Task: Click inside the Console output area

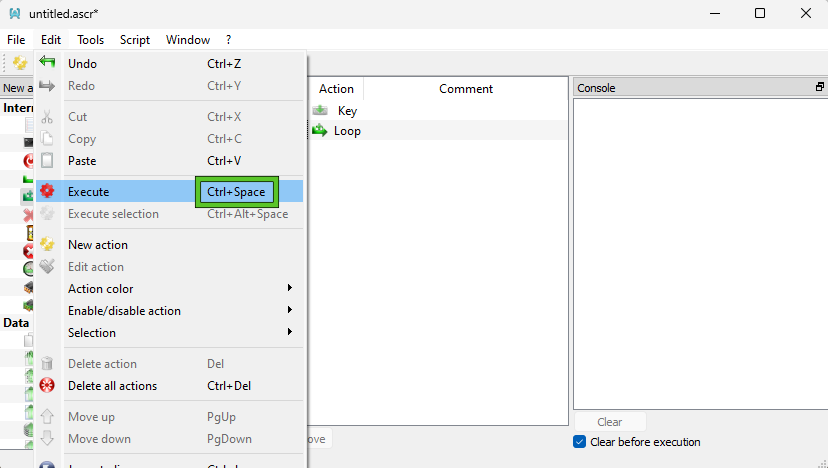Action: (x=701, y=254)
